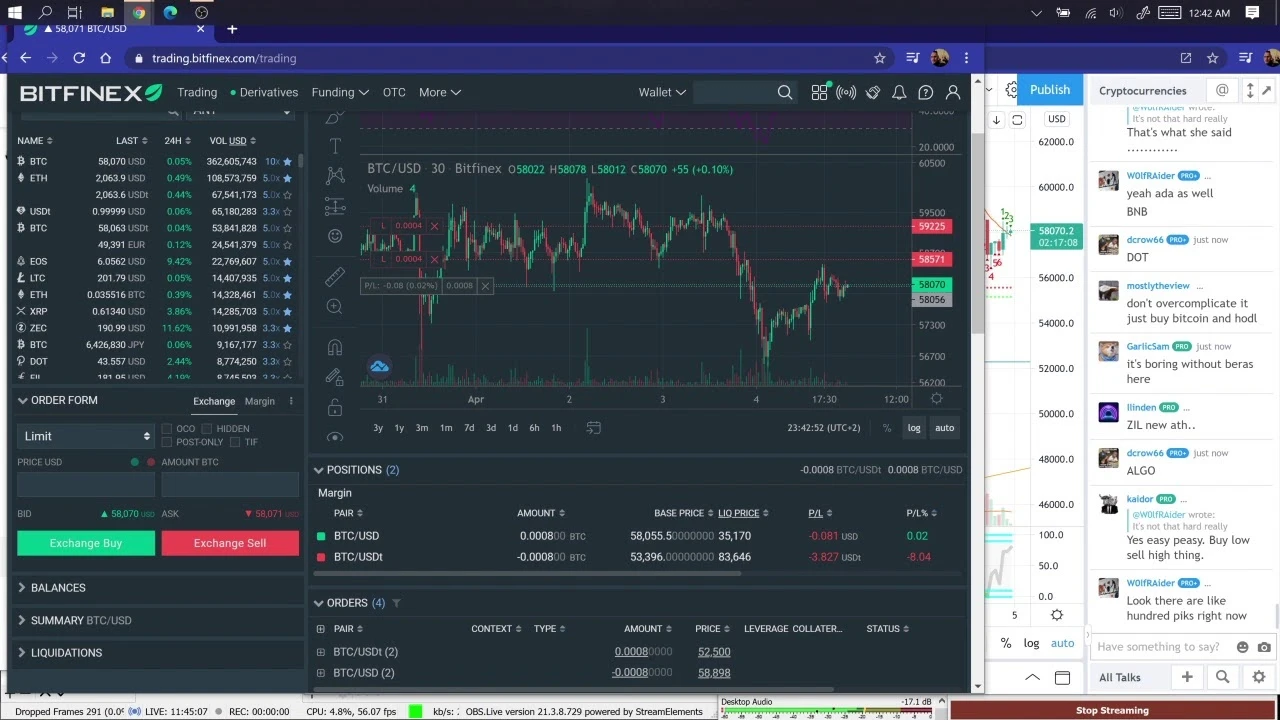
Task: Click the search icon beside All Talks
Action: (1222, 677)
